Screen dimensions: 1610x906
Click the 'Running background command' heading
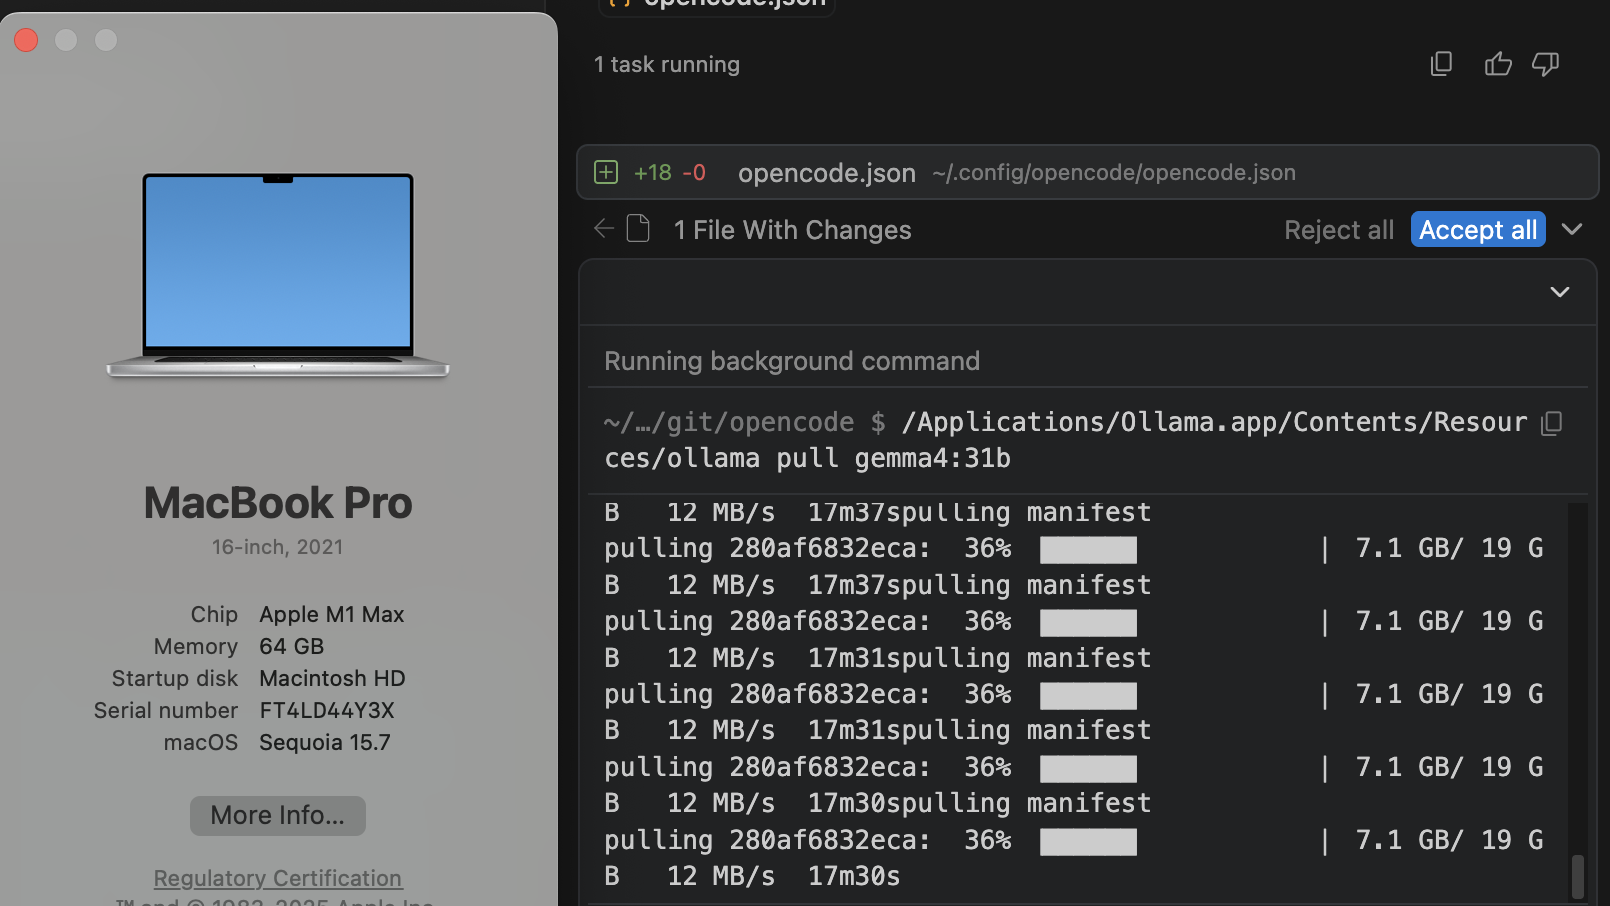point(792,361)
